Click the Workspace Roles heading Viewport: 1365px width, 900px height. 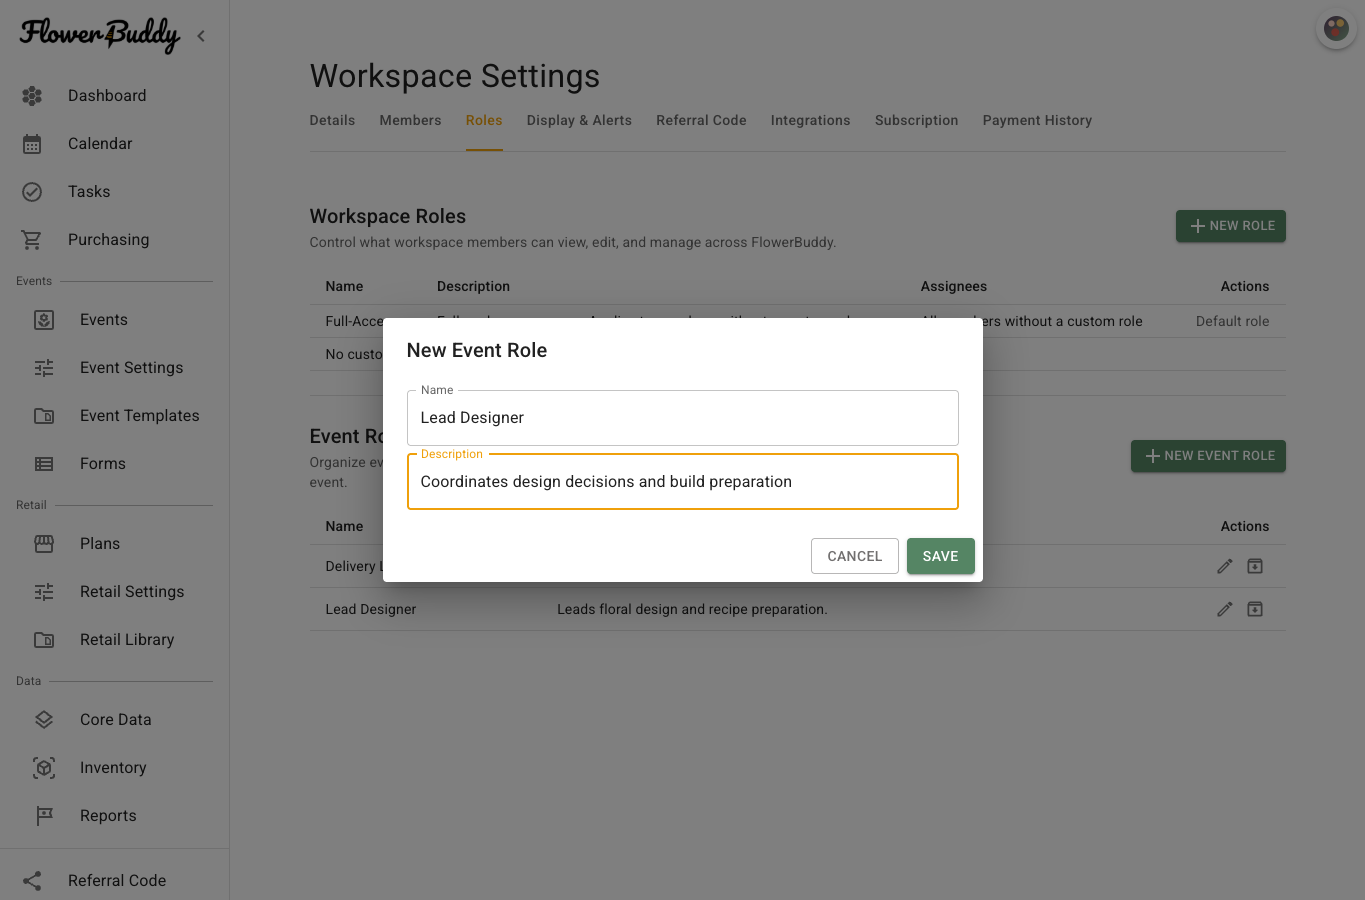tap(388, 216)
